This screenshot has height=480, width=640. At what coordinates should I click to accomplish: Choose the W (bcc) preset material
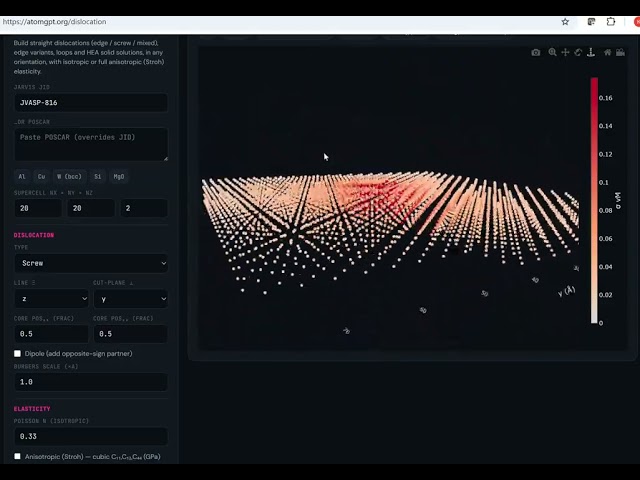pos(69,176)
